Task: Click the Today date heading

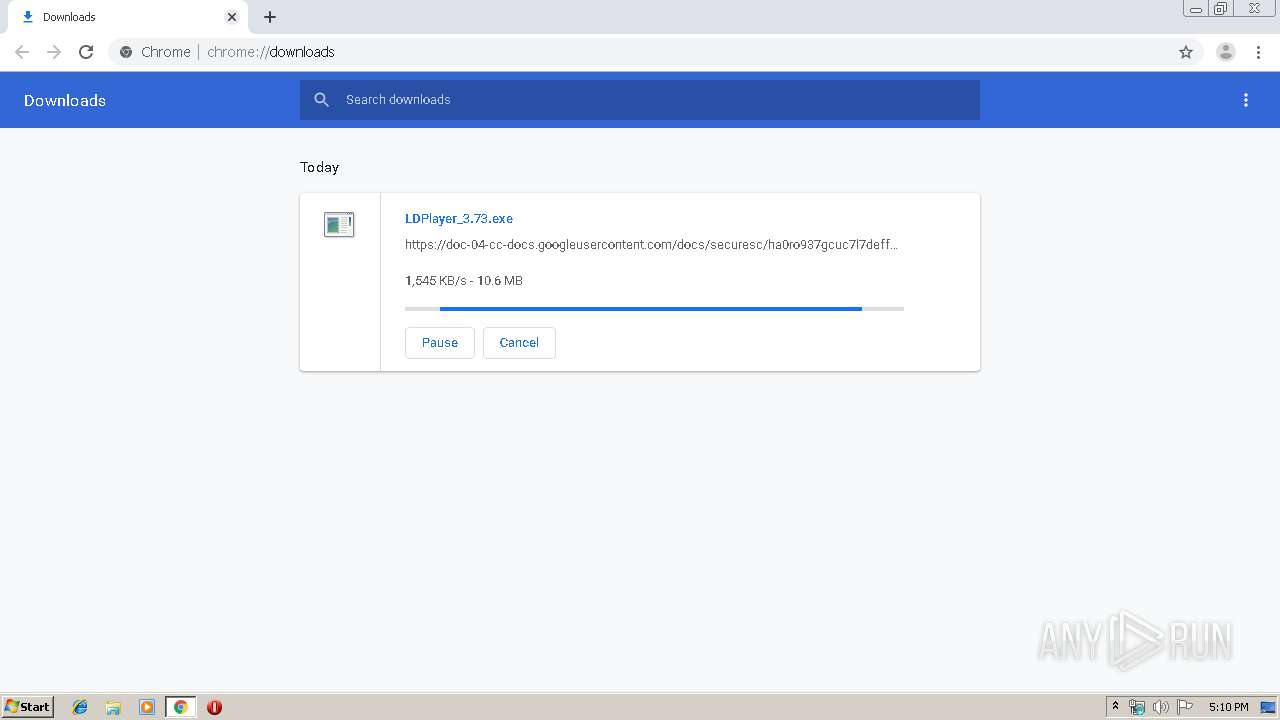Action: point(320,167)
